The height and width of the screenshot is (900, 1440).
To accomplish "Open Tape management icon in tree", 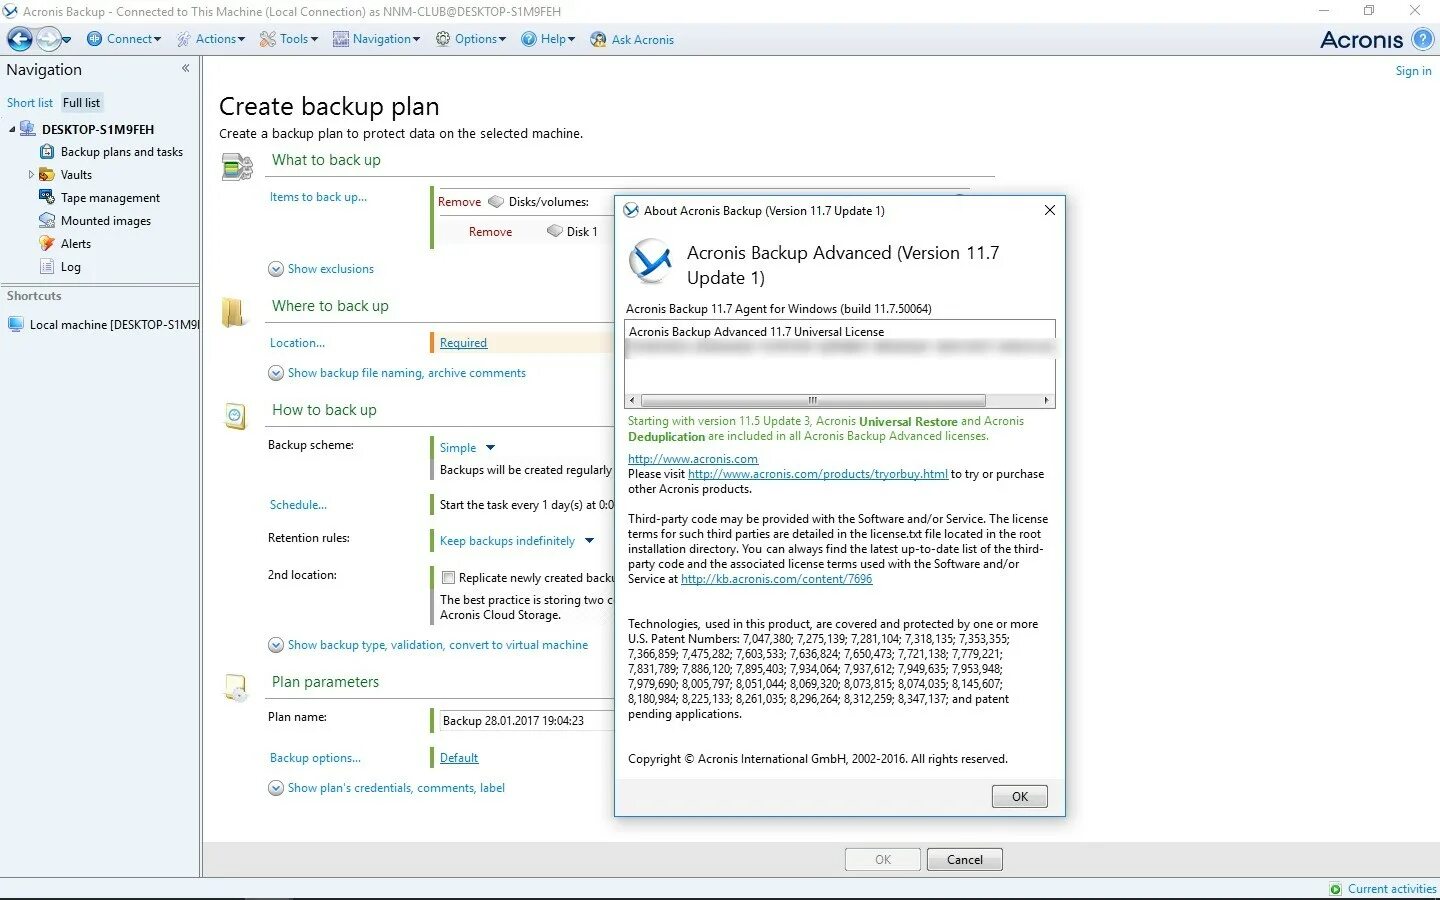I will click(46, 198).
